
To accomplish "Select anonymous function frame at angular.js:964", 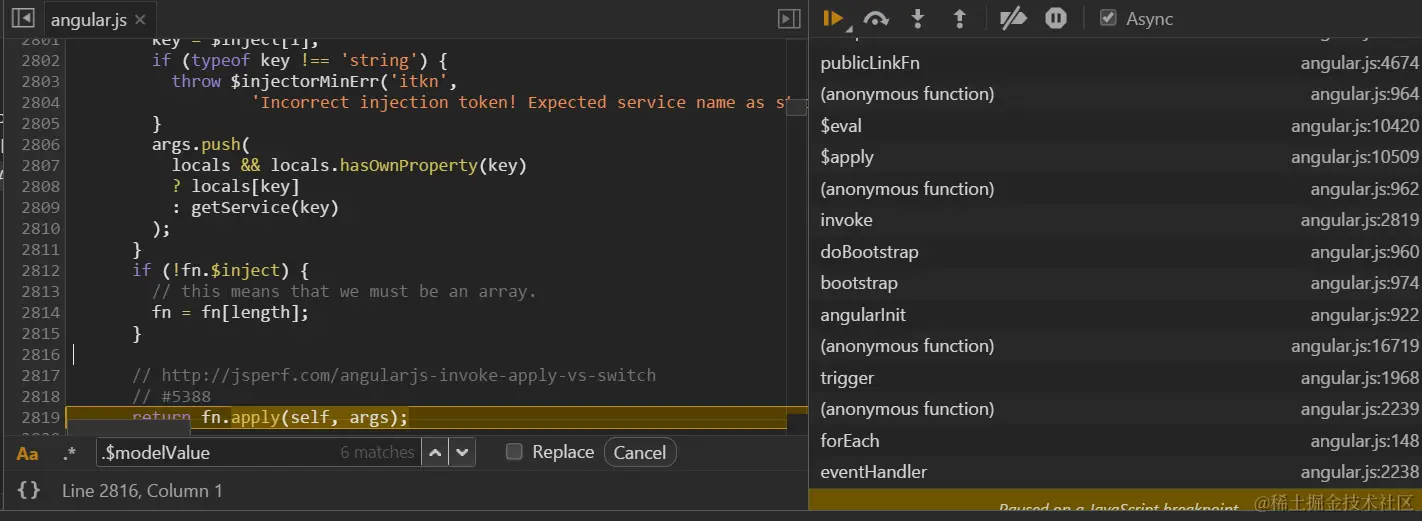I will click(x=1115, y=94).
